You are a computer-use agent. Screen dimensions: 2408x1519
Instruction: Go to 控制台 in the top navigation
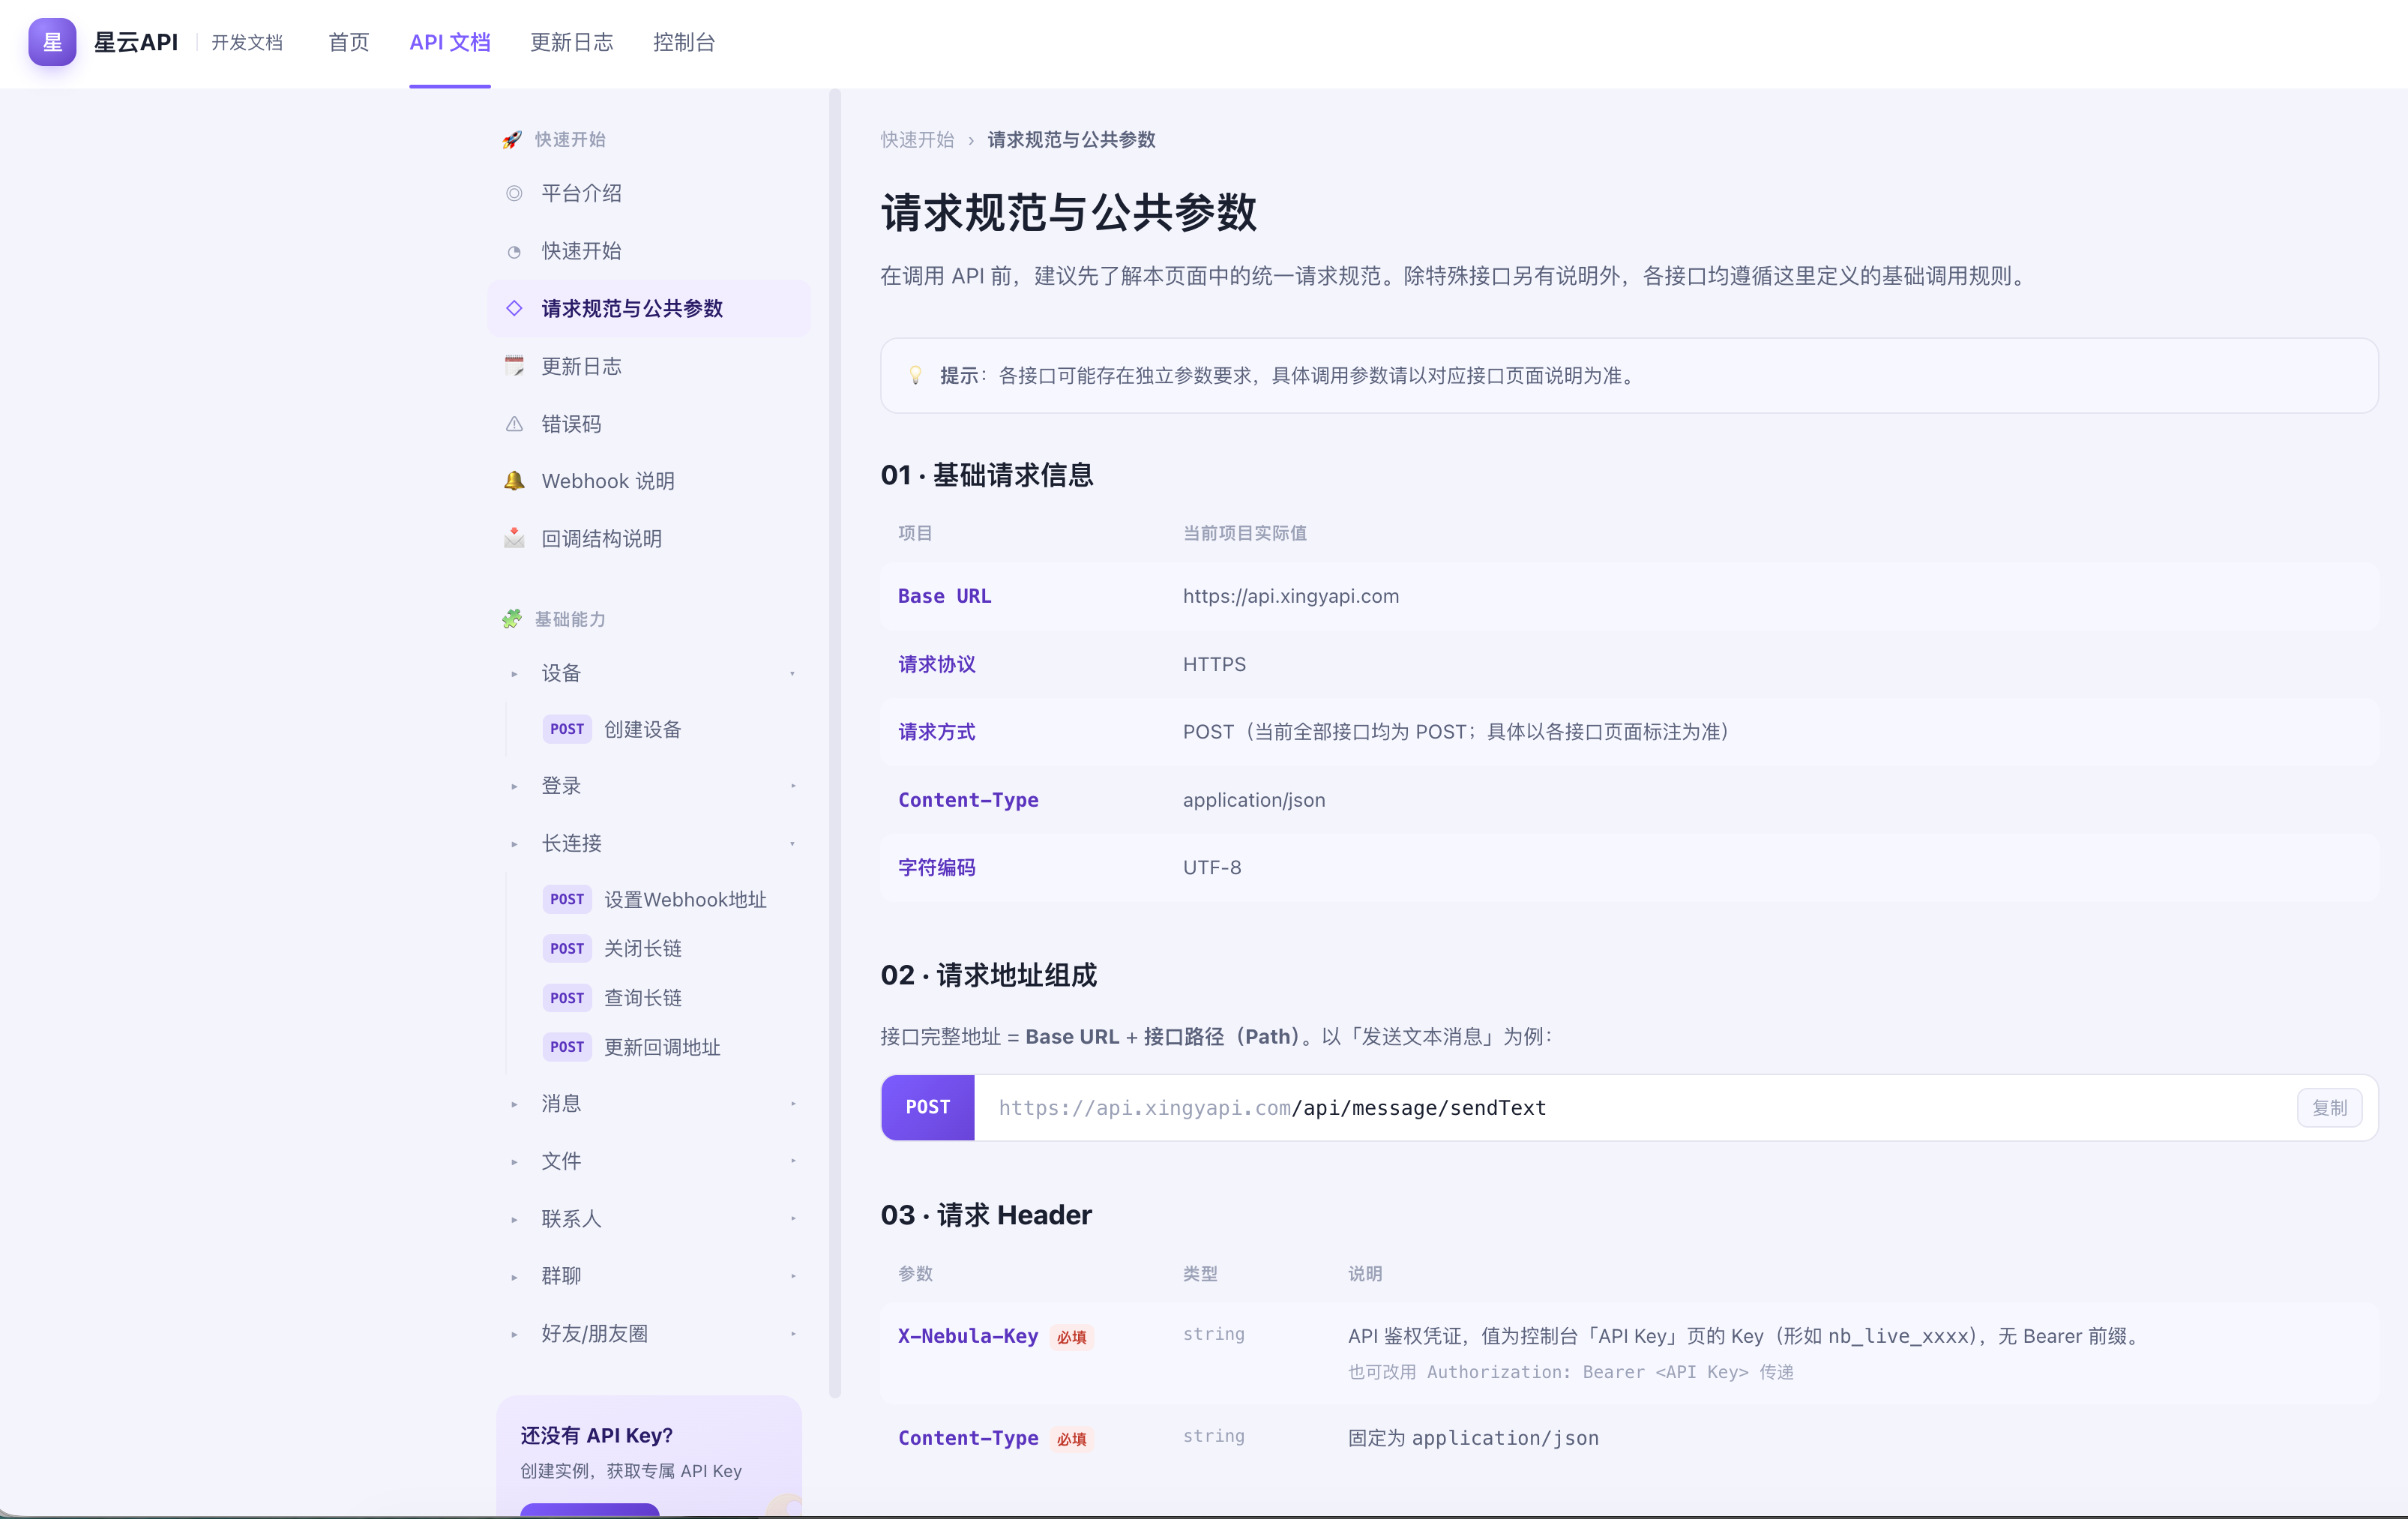[x=684, y=42]
